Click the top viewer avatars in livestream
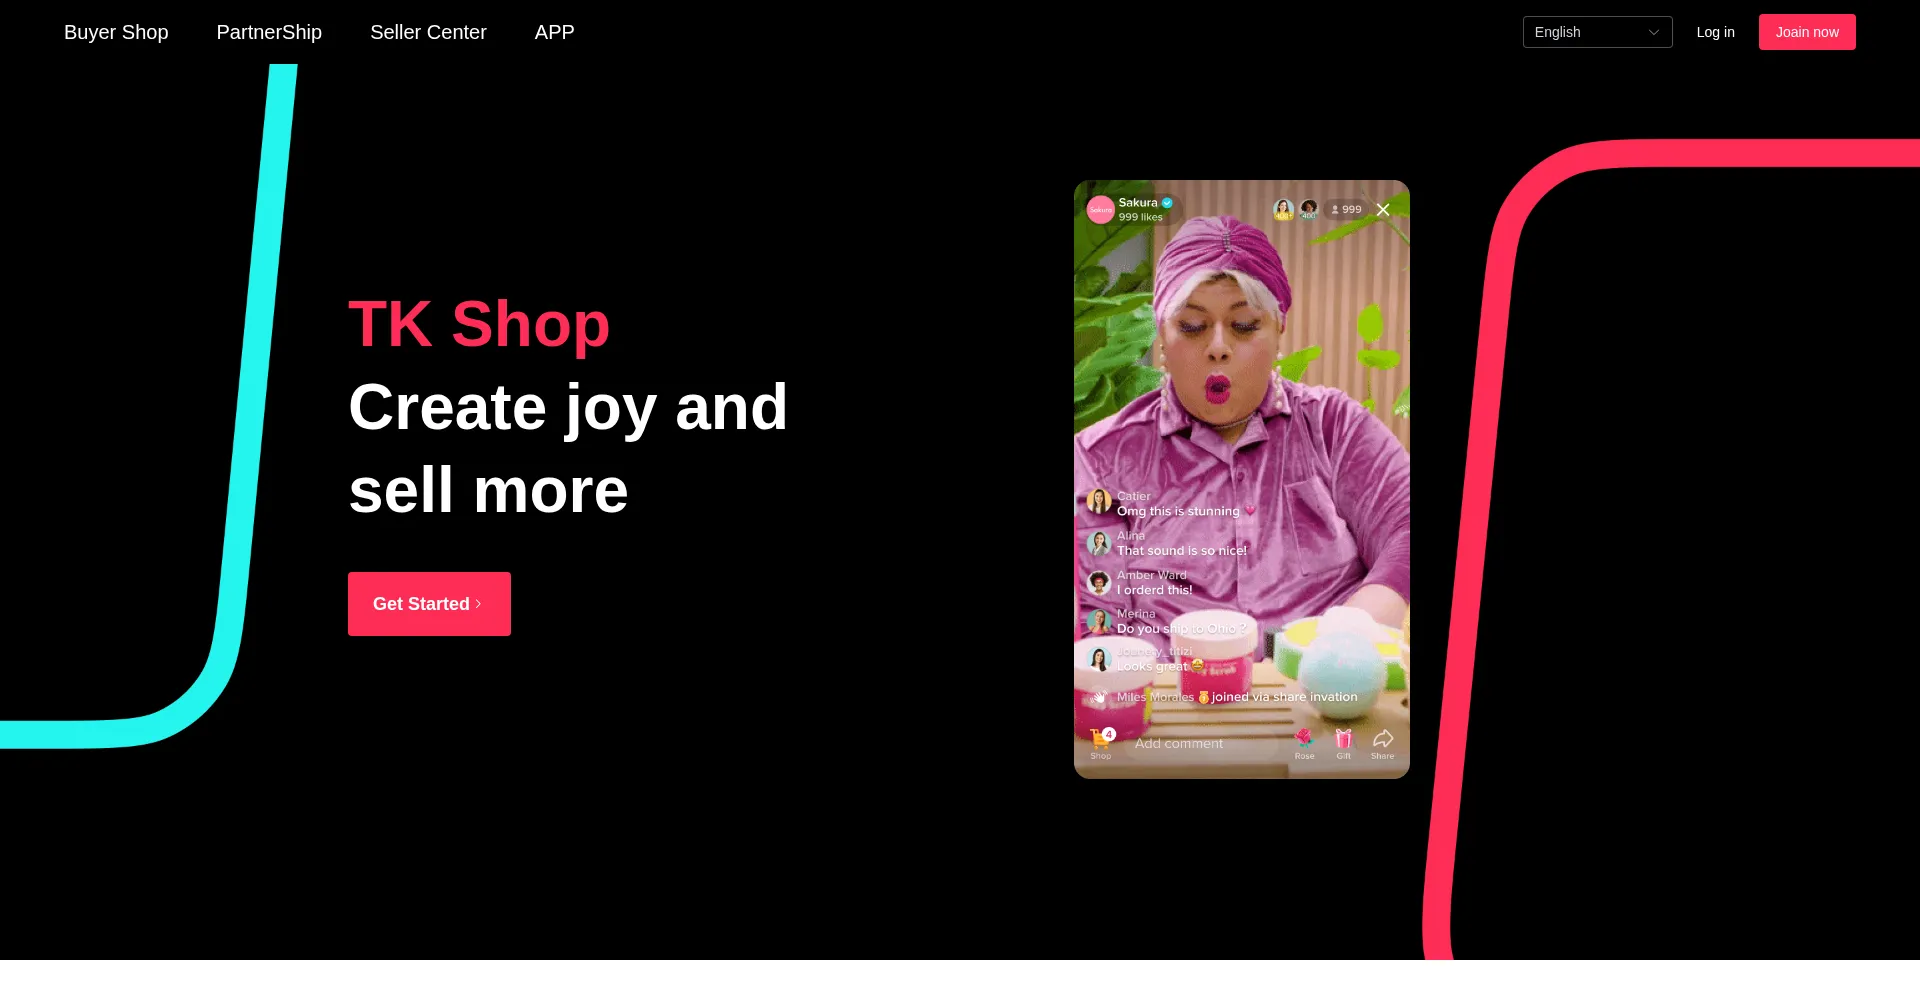 (1296, 209)
